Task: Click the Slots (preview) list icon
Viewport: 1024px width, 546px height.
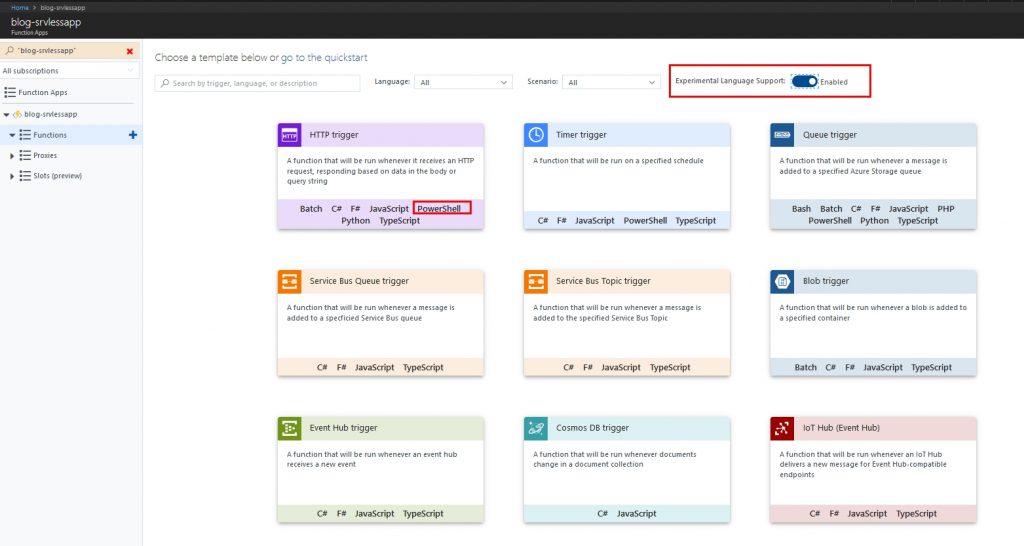Action: click(x=25, y=176)
